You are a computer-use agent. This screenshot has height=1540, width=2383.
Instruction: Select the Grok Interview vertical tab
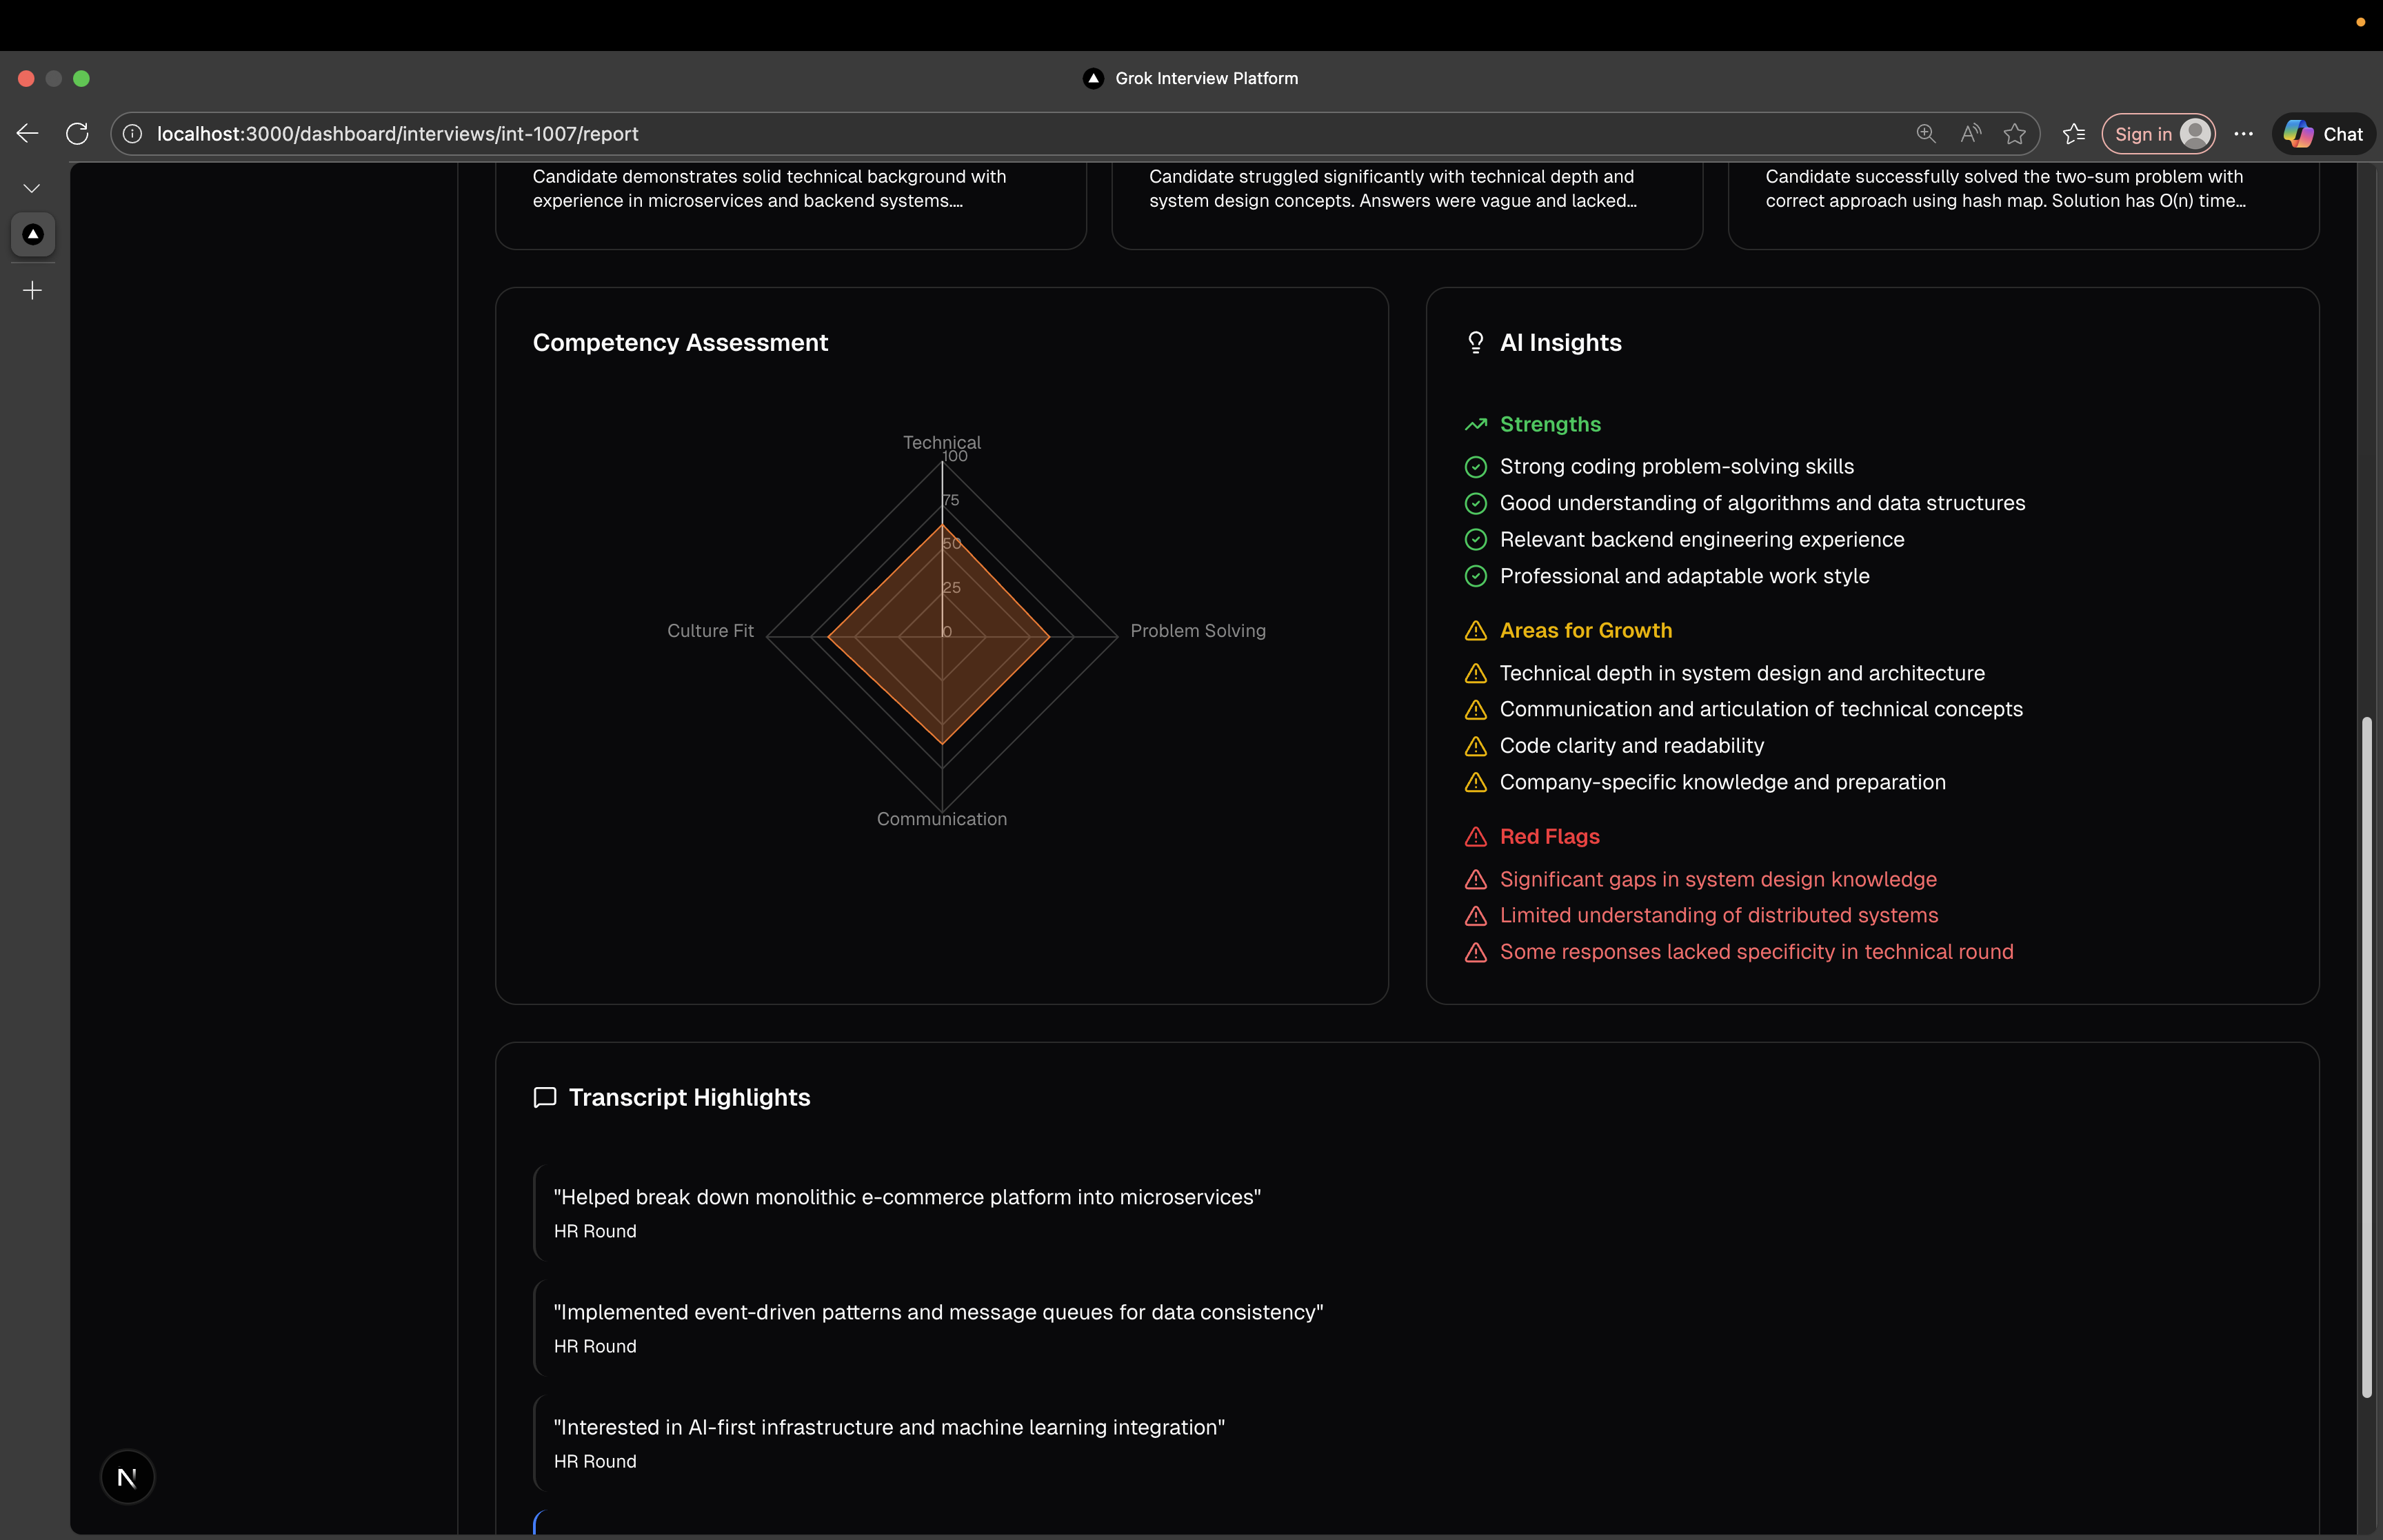point(33,234)
